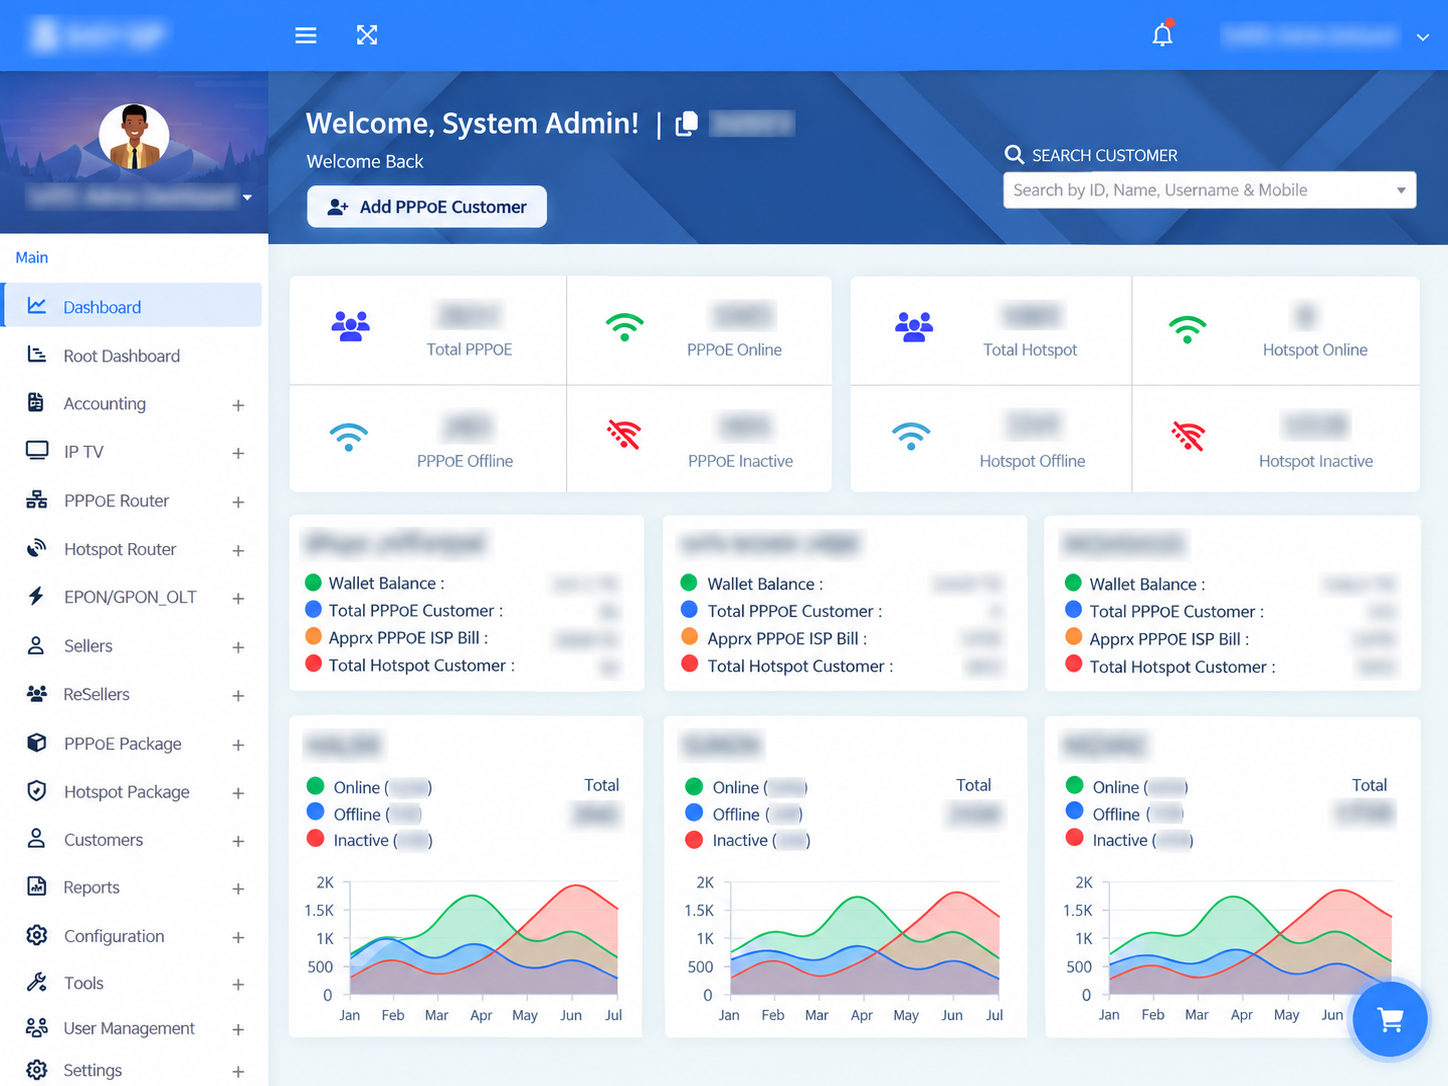The image size is (1448, 1086).
Task: Click Main section label in sidebar
Action: click(x=32, y=257)
